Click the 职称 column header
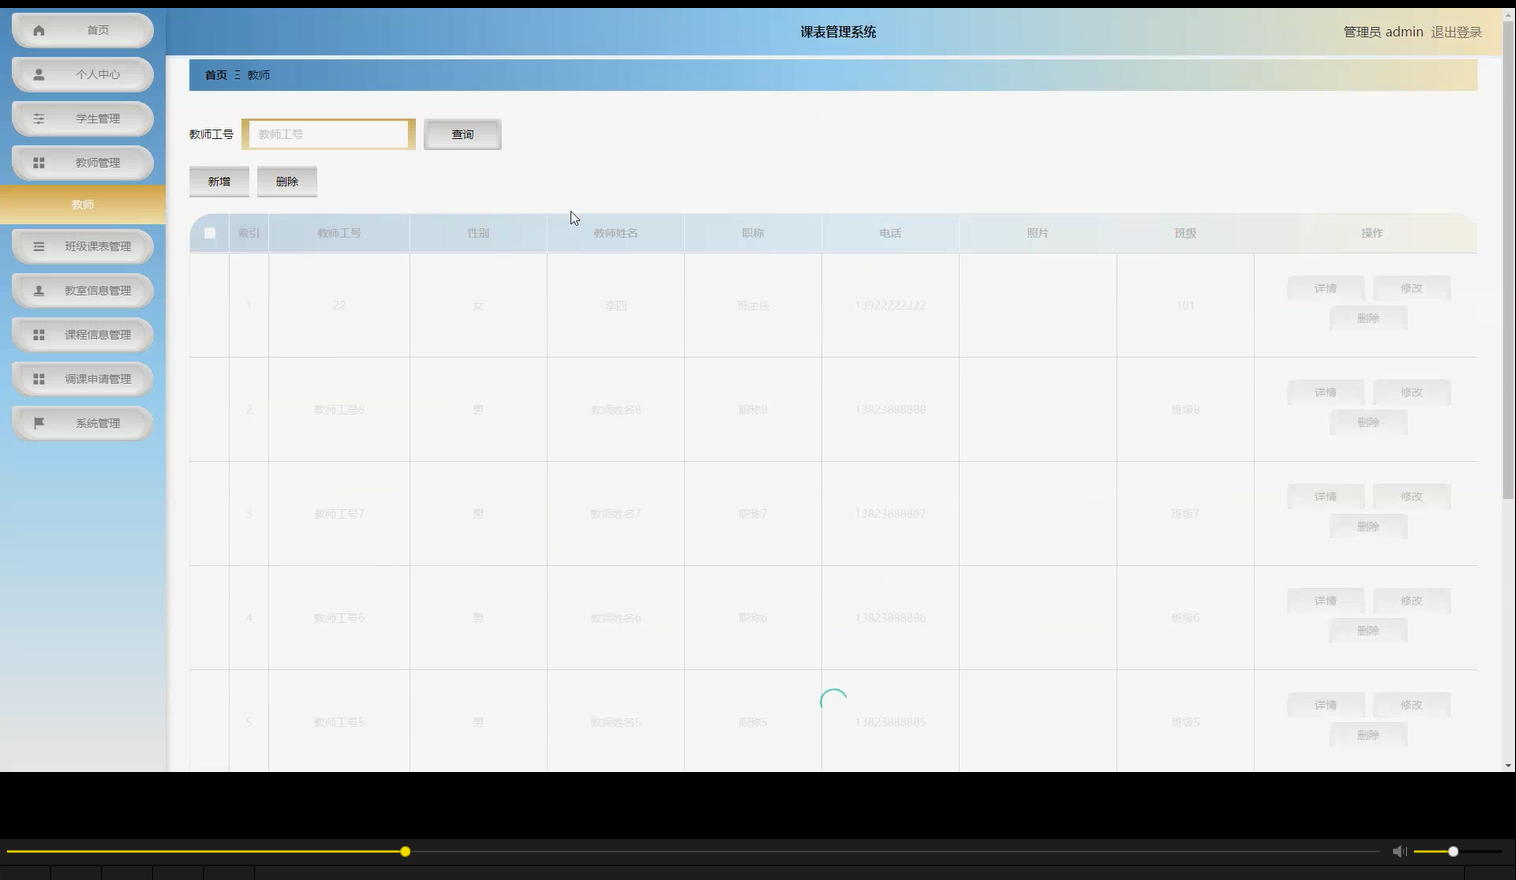This screenshot has width=1516, height=880. [x=753, y=233]
